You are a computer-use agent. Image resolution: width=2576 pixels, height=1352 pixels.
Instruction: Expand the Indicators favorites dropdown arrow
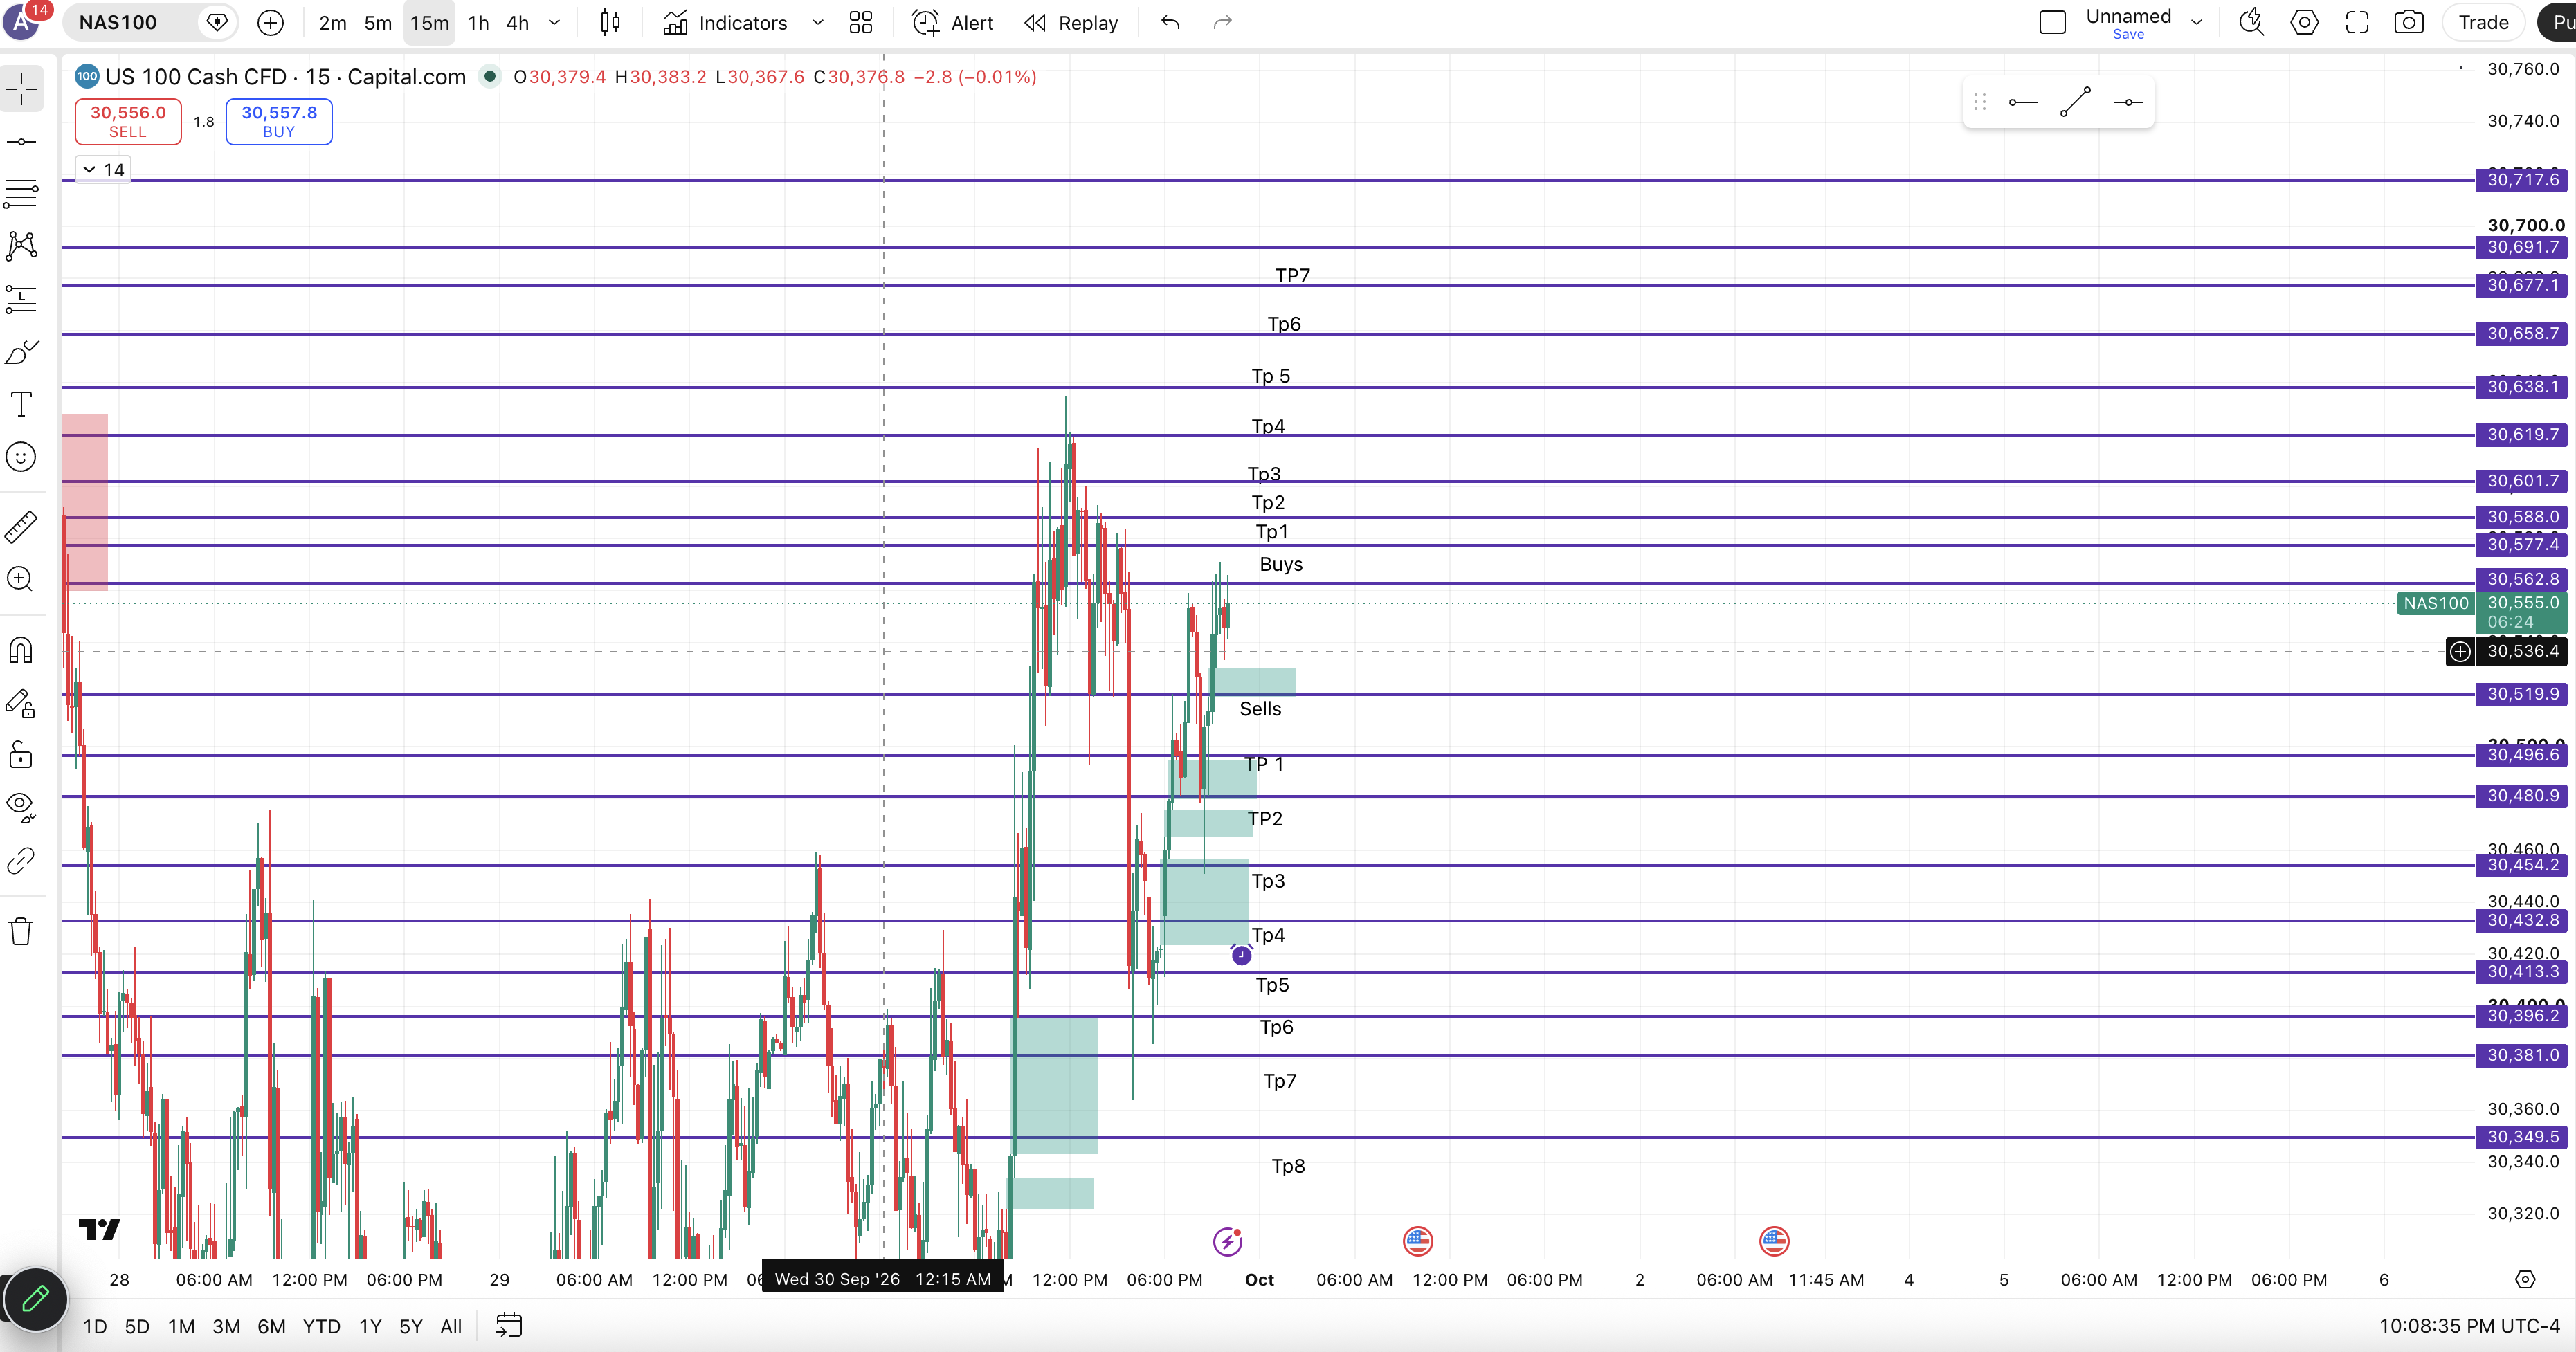[817, 22]
